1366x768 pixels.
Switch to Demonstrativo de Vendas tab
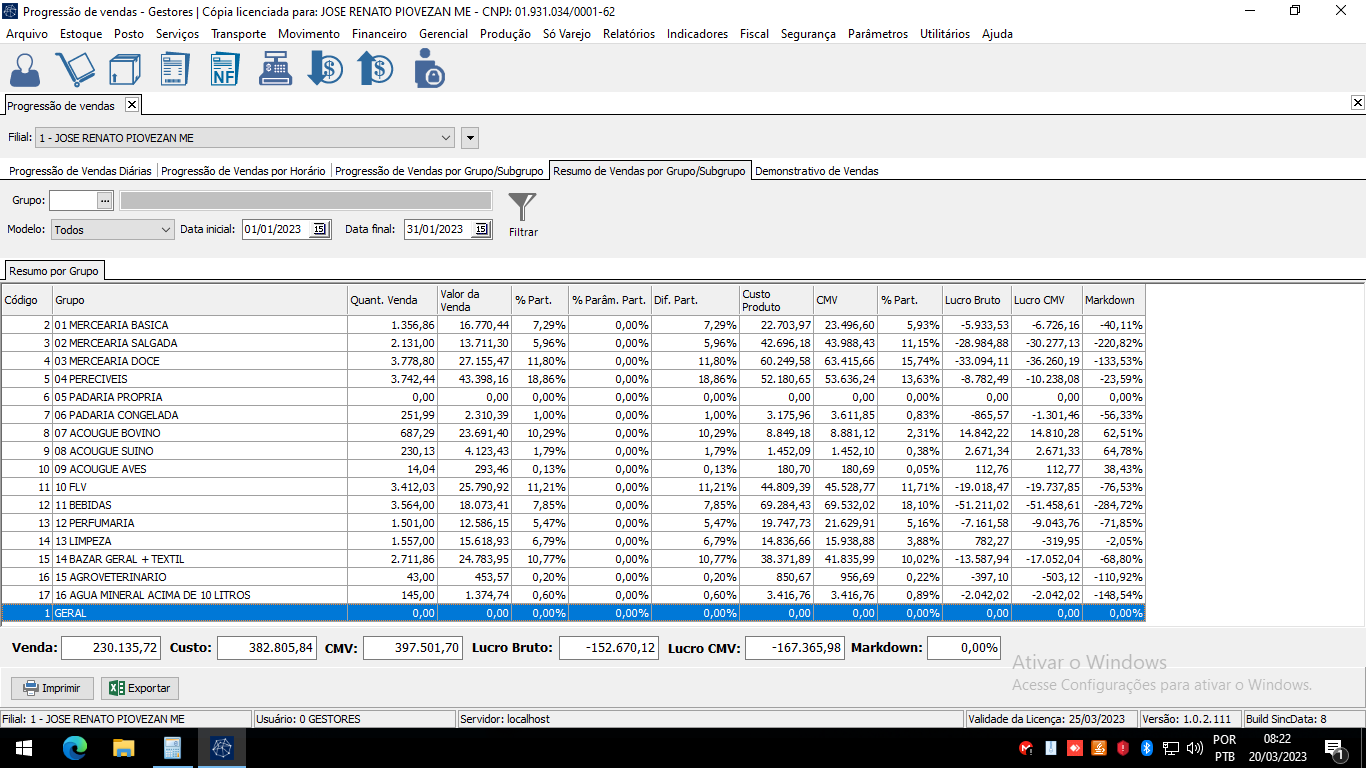816,171
